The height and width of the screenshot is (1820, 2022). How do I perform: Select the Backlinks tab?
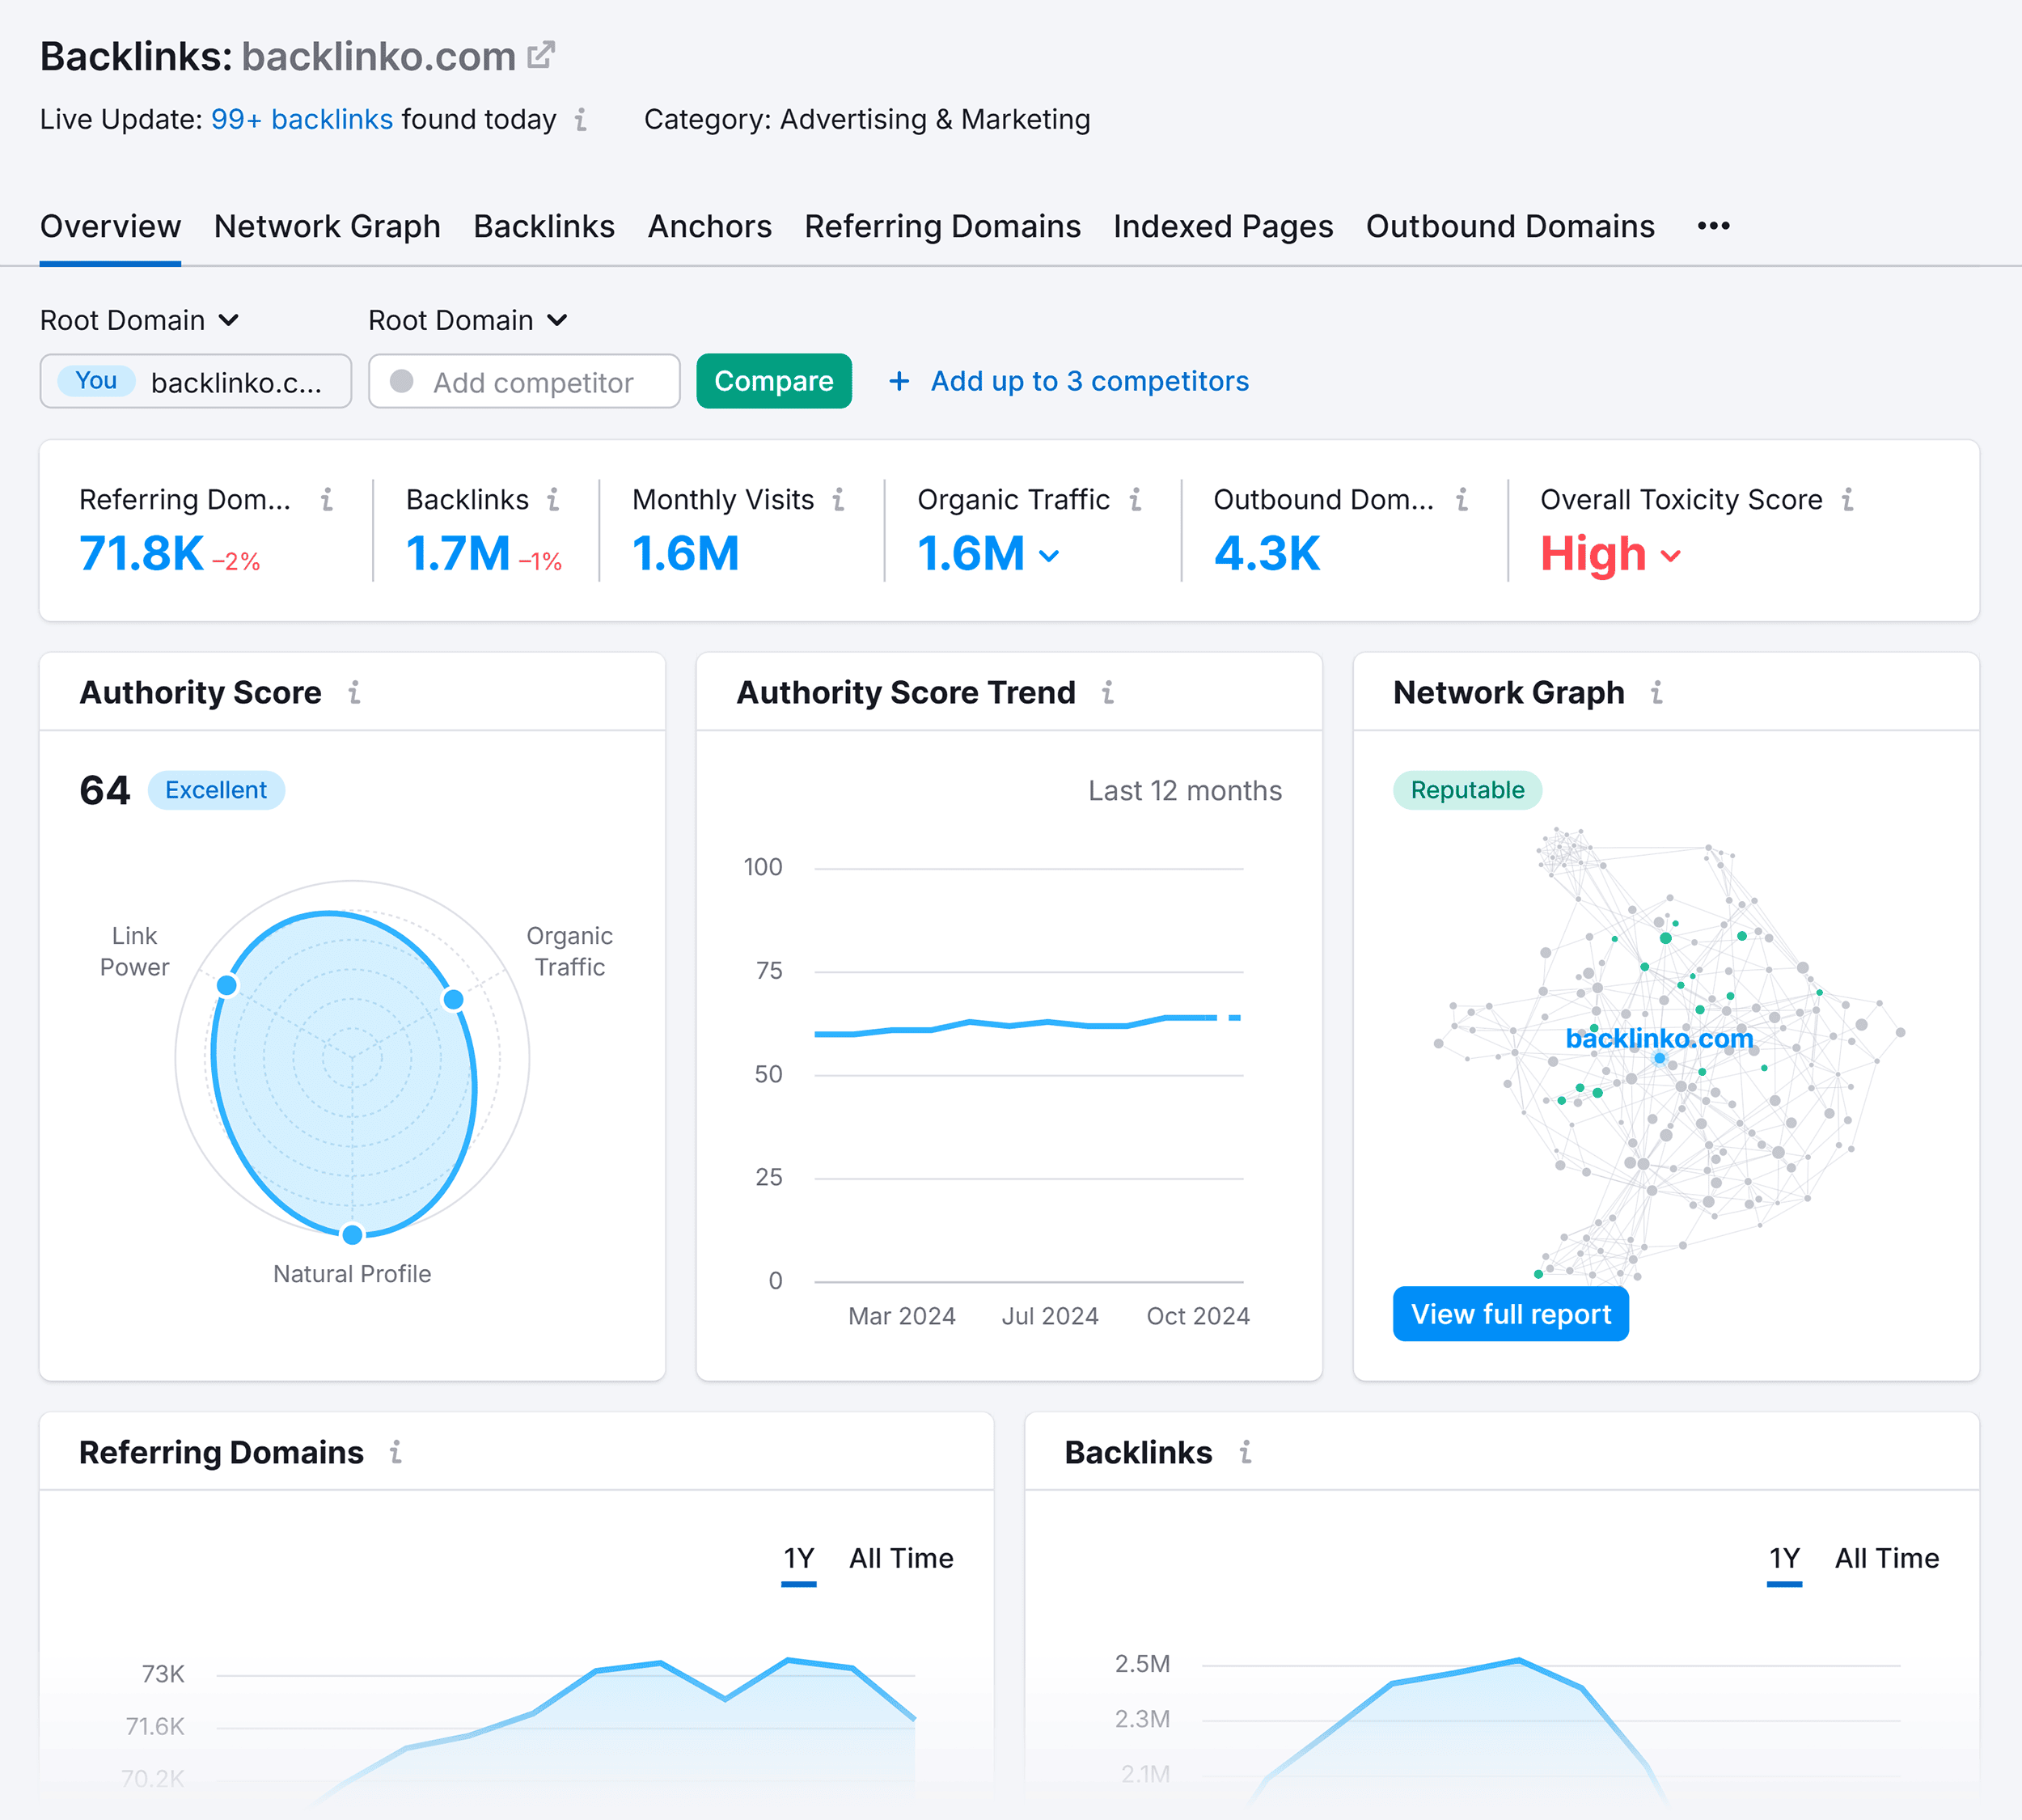pos(544,225)
